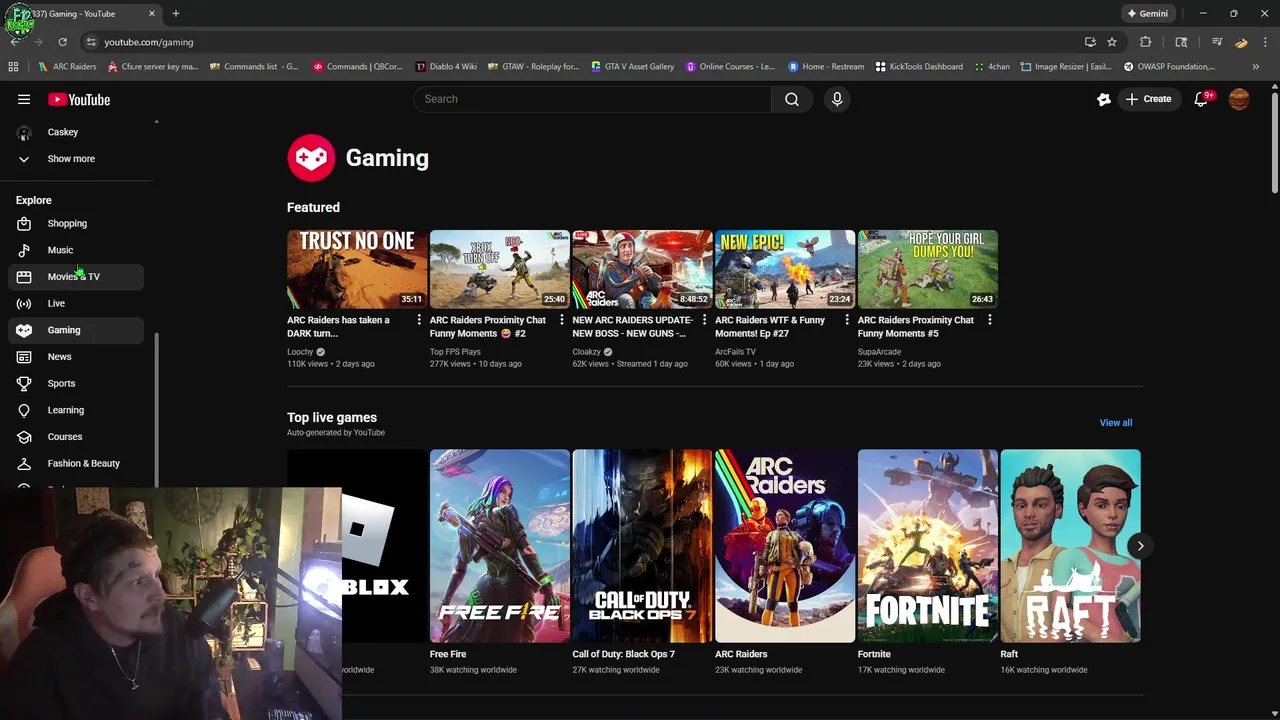Open Sports in the Explore sidebar

[77, 383]
